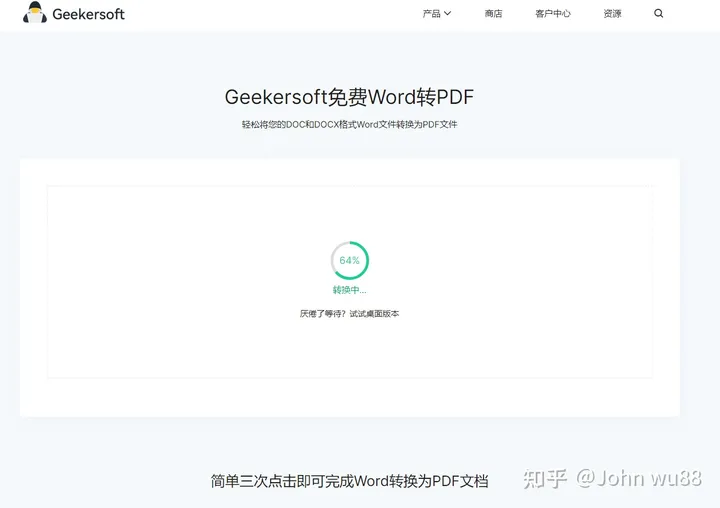Go to 客户中心 in navigation
Viewport: 720px width, 508px height.
553,13
